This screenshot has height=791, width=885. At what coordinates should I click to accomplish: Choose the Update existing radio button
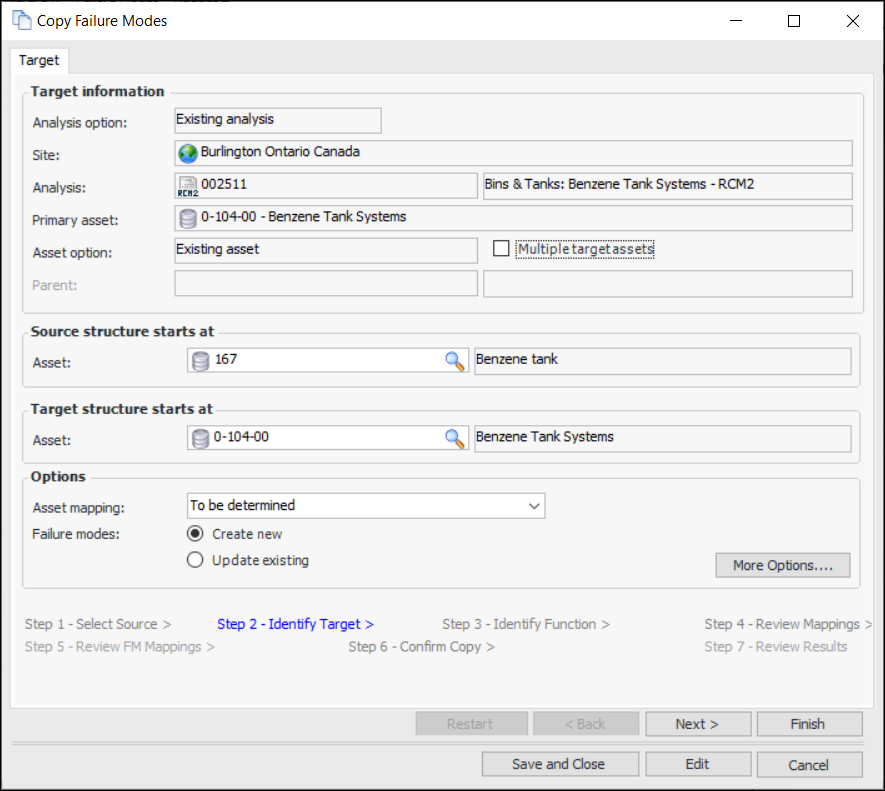tap(196, 561)
